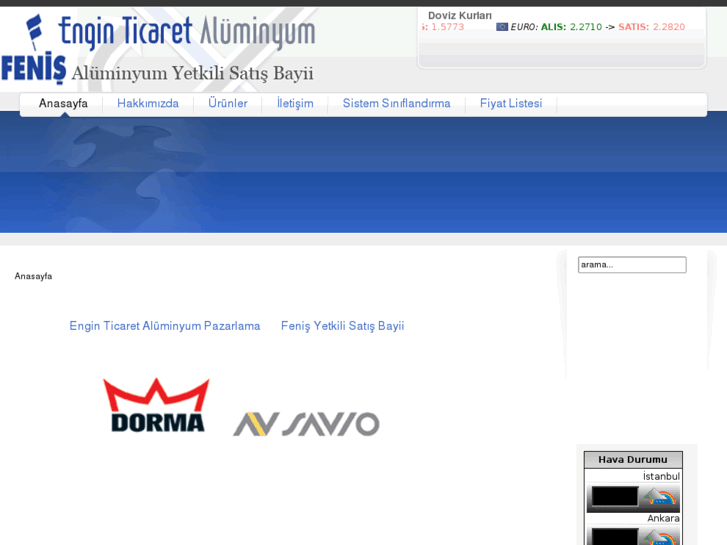Click the SAVIO brand logo
The image size is (727, 545).
coord(306,424)
